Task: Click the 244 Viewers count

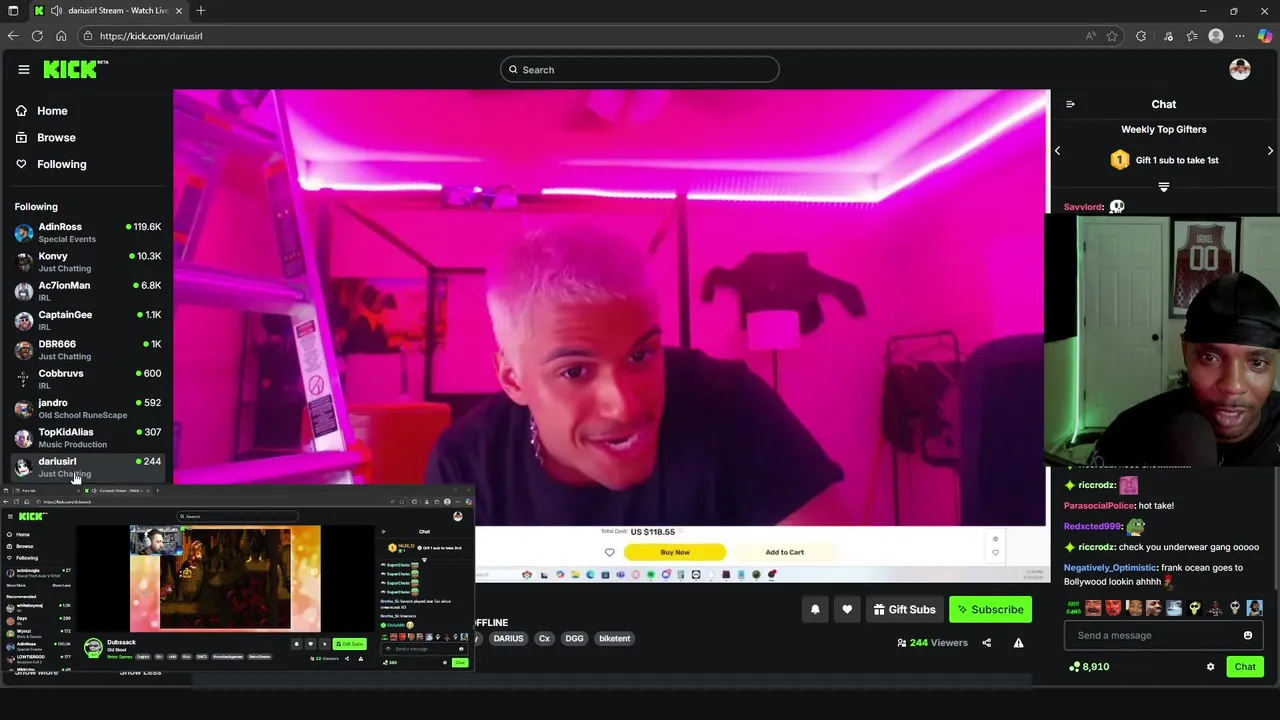Action: 932,643
